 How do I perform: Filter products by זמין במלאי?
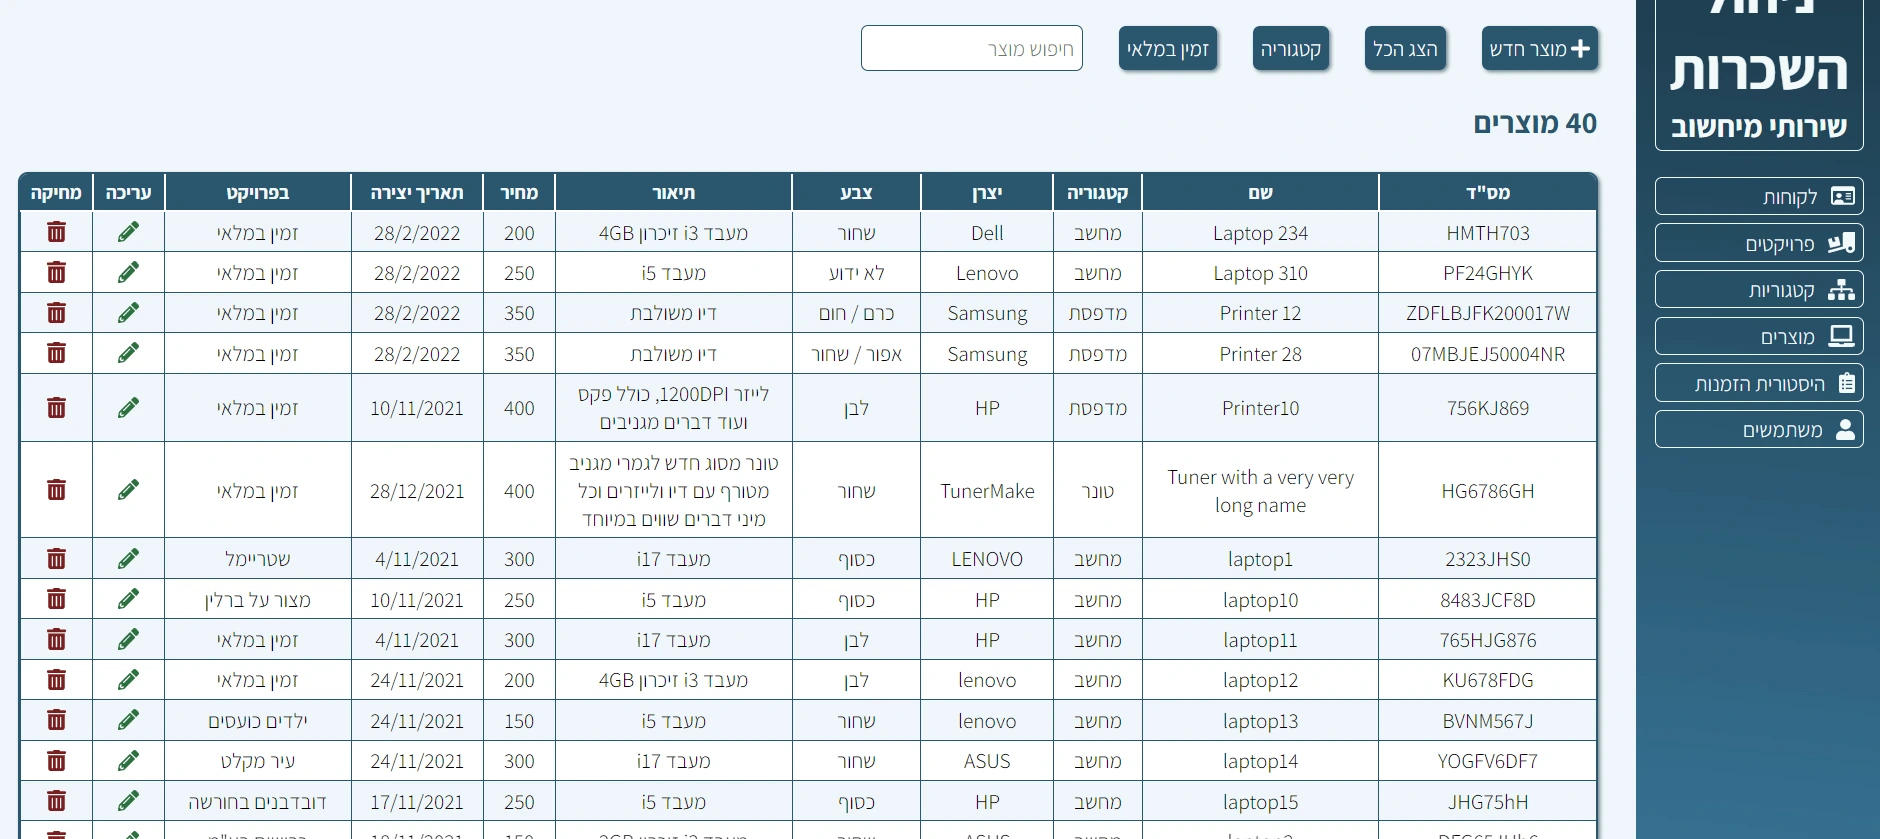click(x=1167, y=49)
